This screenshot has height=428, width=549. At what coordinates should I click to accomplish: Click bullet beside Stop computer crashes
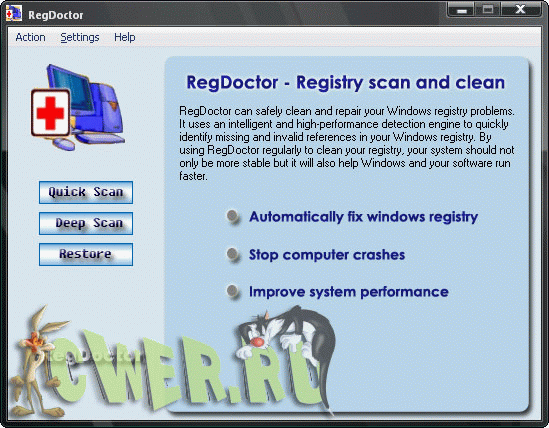click(233, 254)
